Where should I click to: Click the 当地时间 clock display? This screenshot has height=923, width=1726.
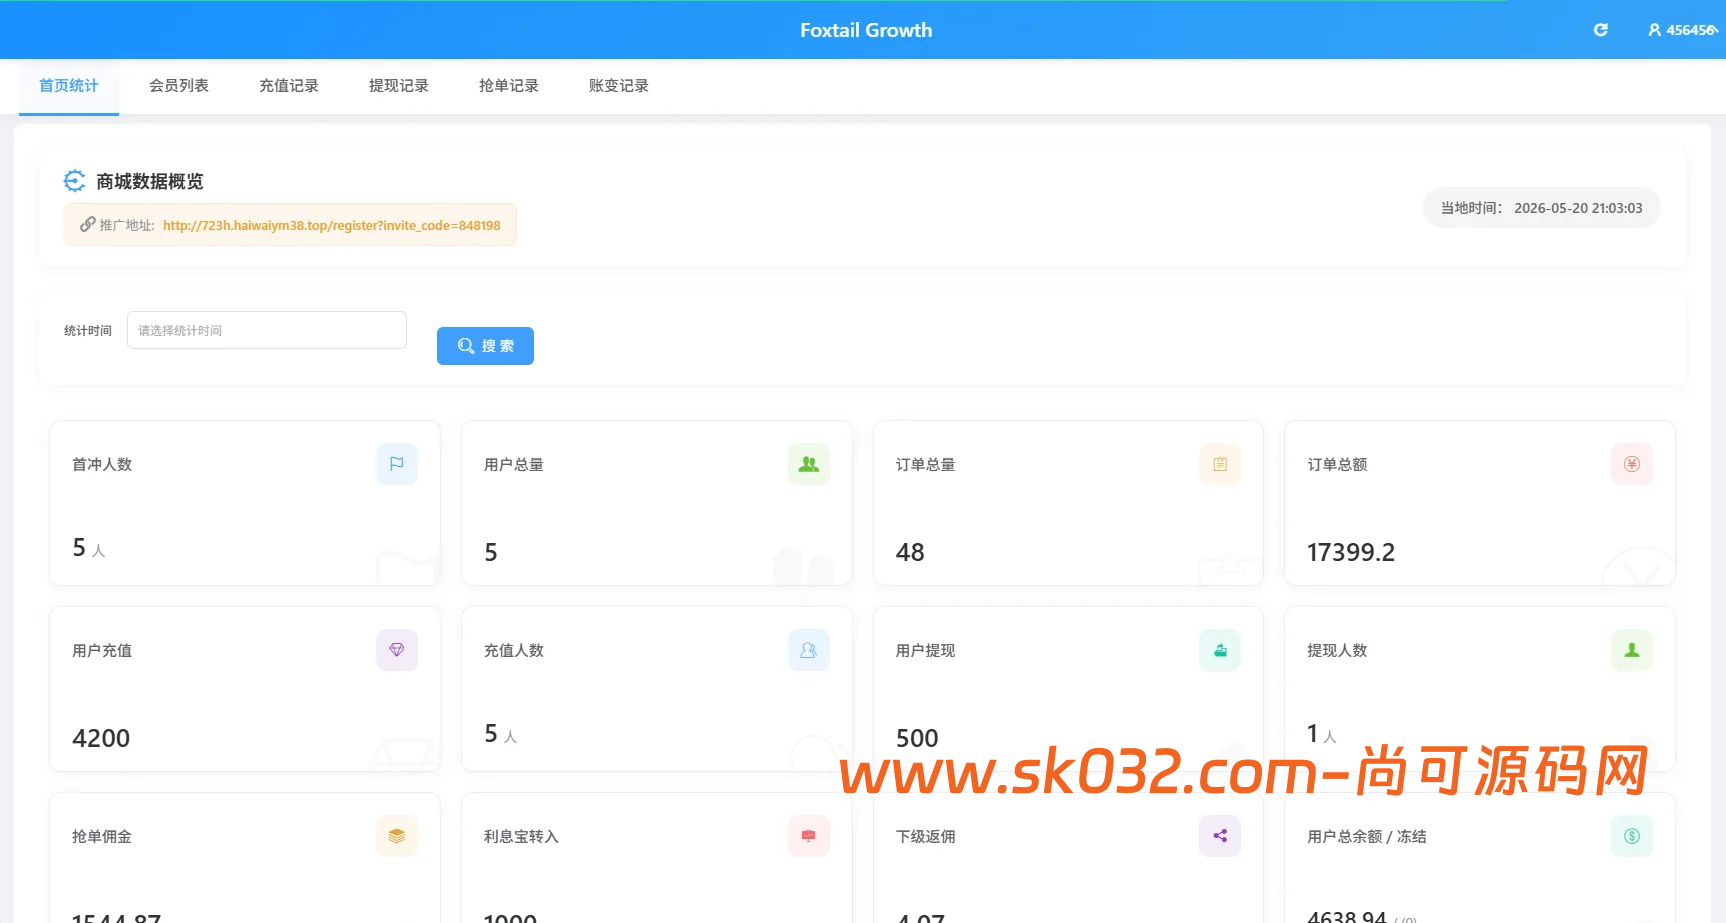point(1541,208)
